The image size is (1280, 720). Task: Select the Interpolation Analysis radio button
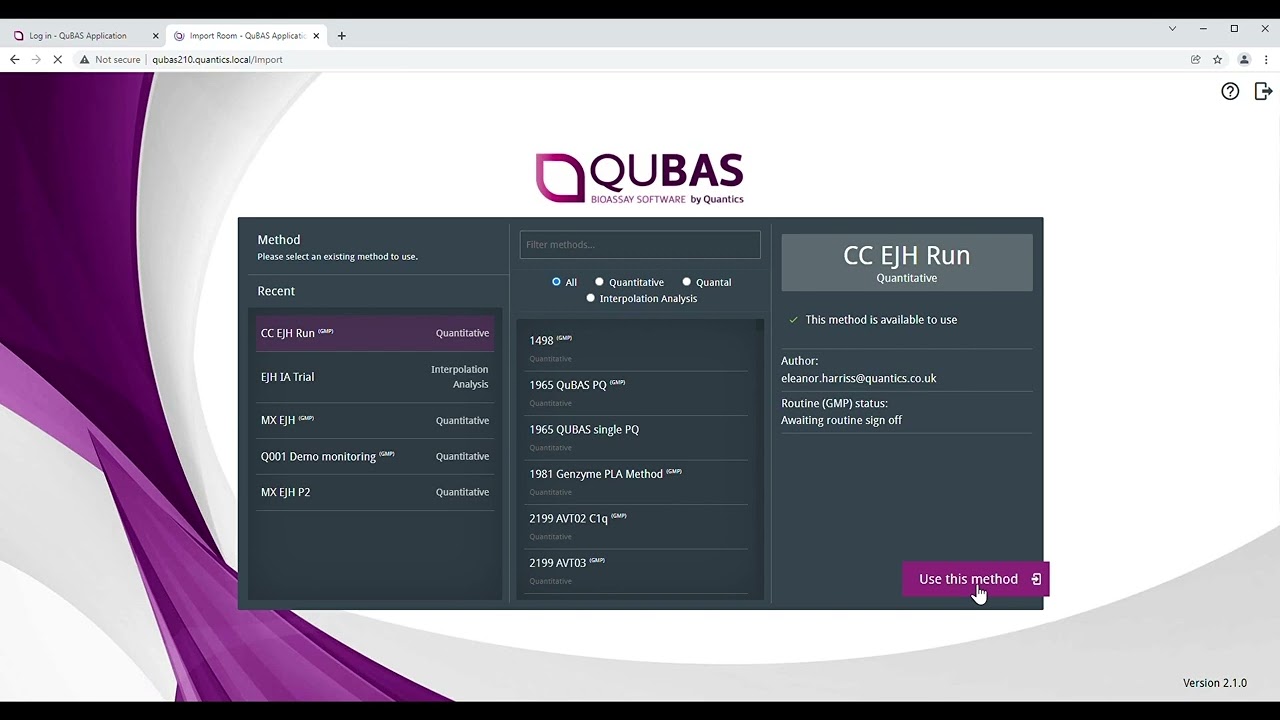pos(590,298)
